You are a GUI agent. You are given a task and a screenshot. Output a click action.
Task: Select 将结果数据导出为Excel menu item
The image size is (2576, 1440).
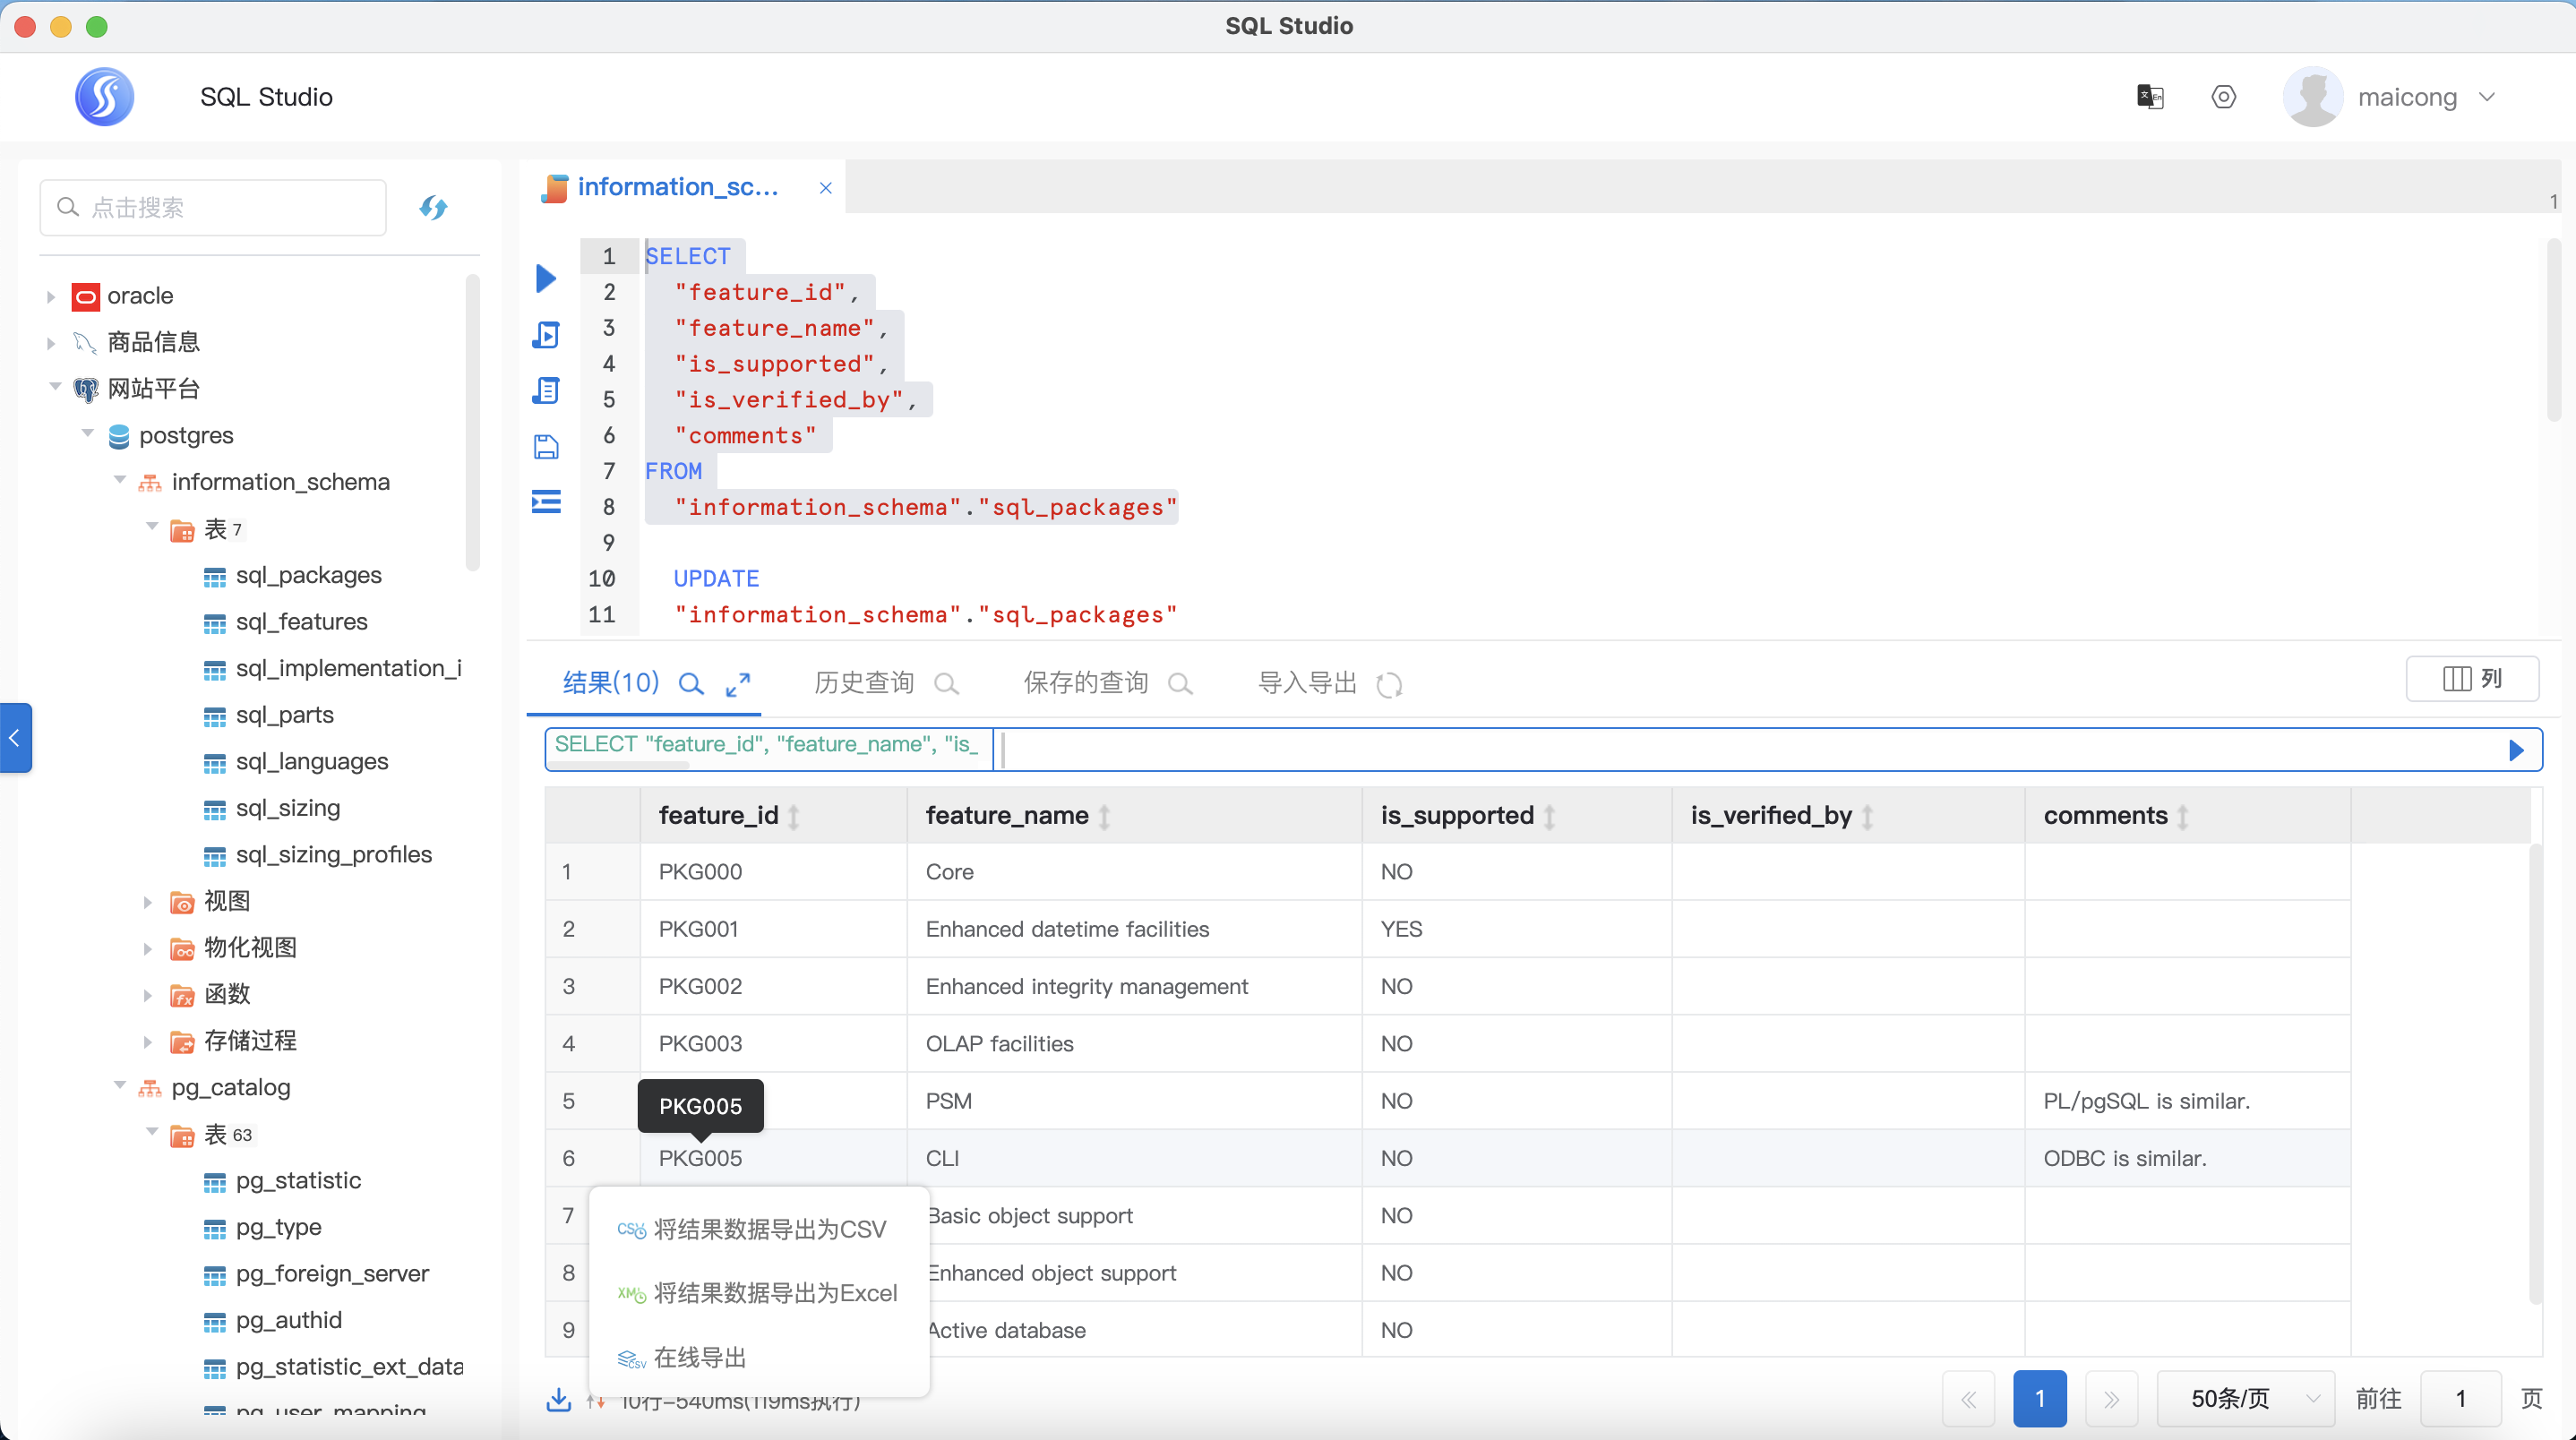759,1293
